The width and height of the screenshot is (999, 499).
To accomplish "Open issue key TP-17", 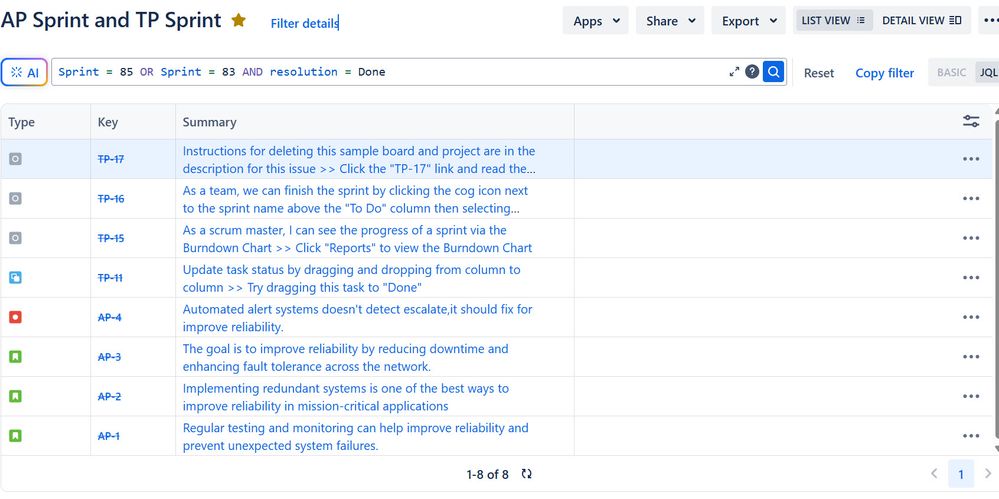I will point(110,159).
